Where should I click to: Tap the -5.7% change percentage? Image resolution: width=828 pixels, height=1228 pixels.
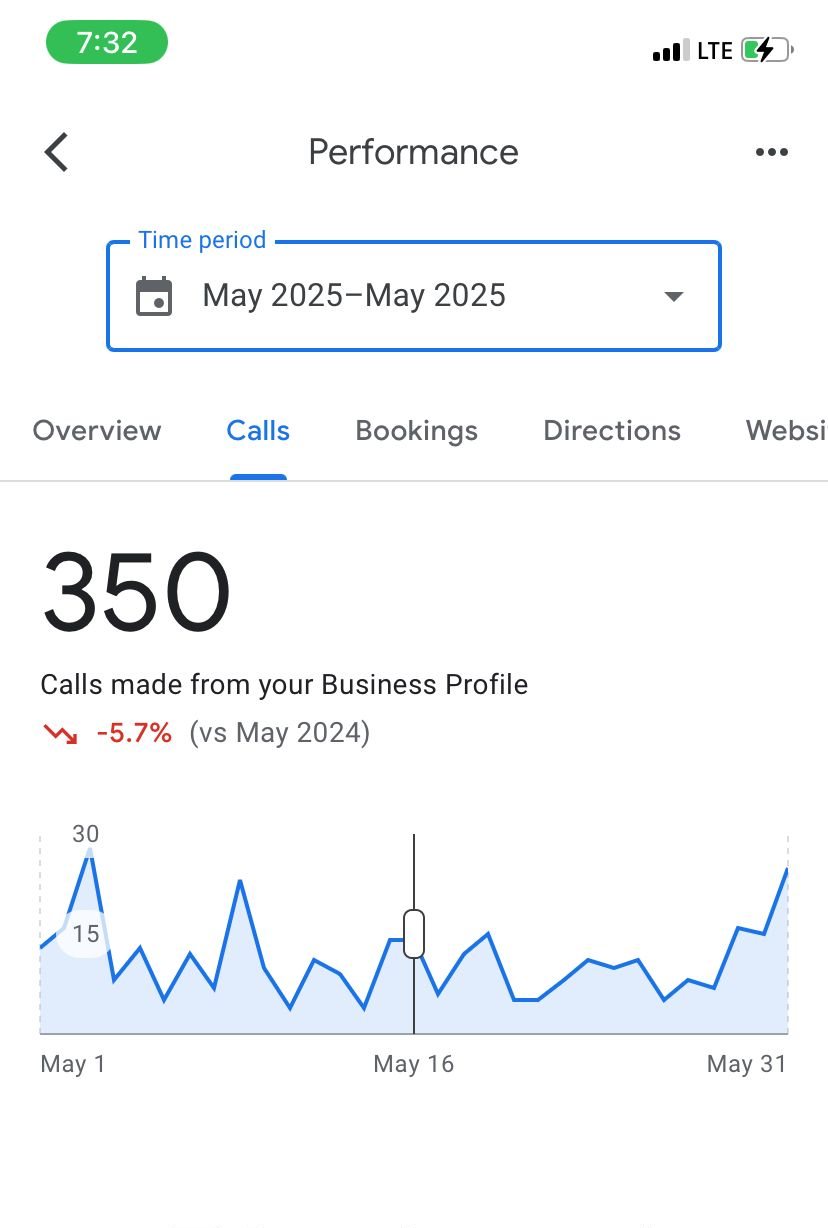pyautogui.click(x=134, y=734)
